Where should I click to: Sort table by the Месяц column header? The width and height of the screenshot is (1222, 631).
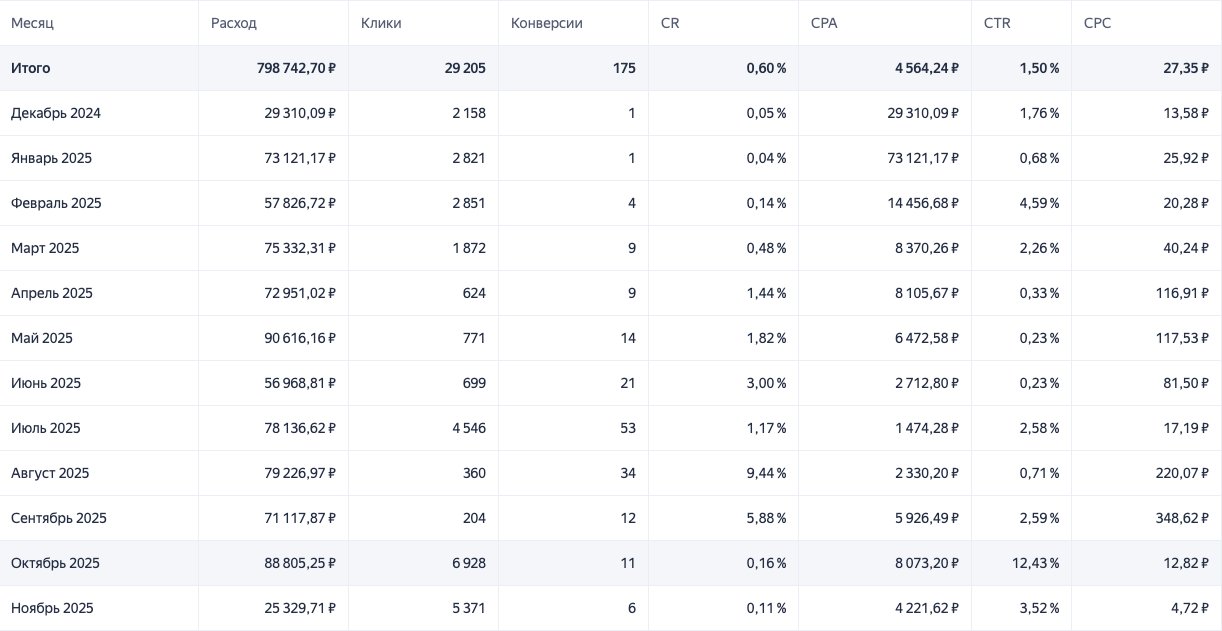pos(33,23)
